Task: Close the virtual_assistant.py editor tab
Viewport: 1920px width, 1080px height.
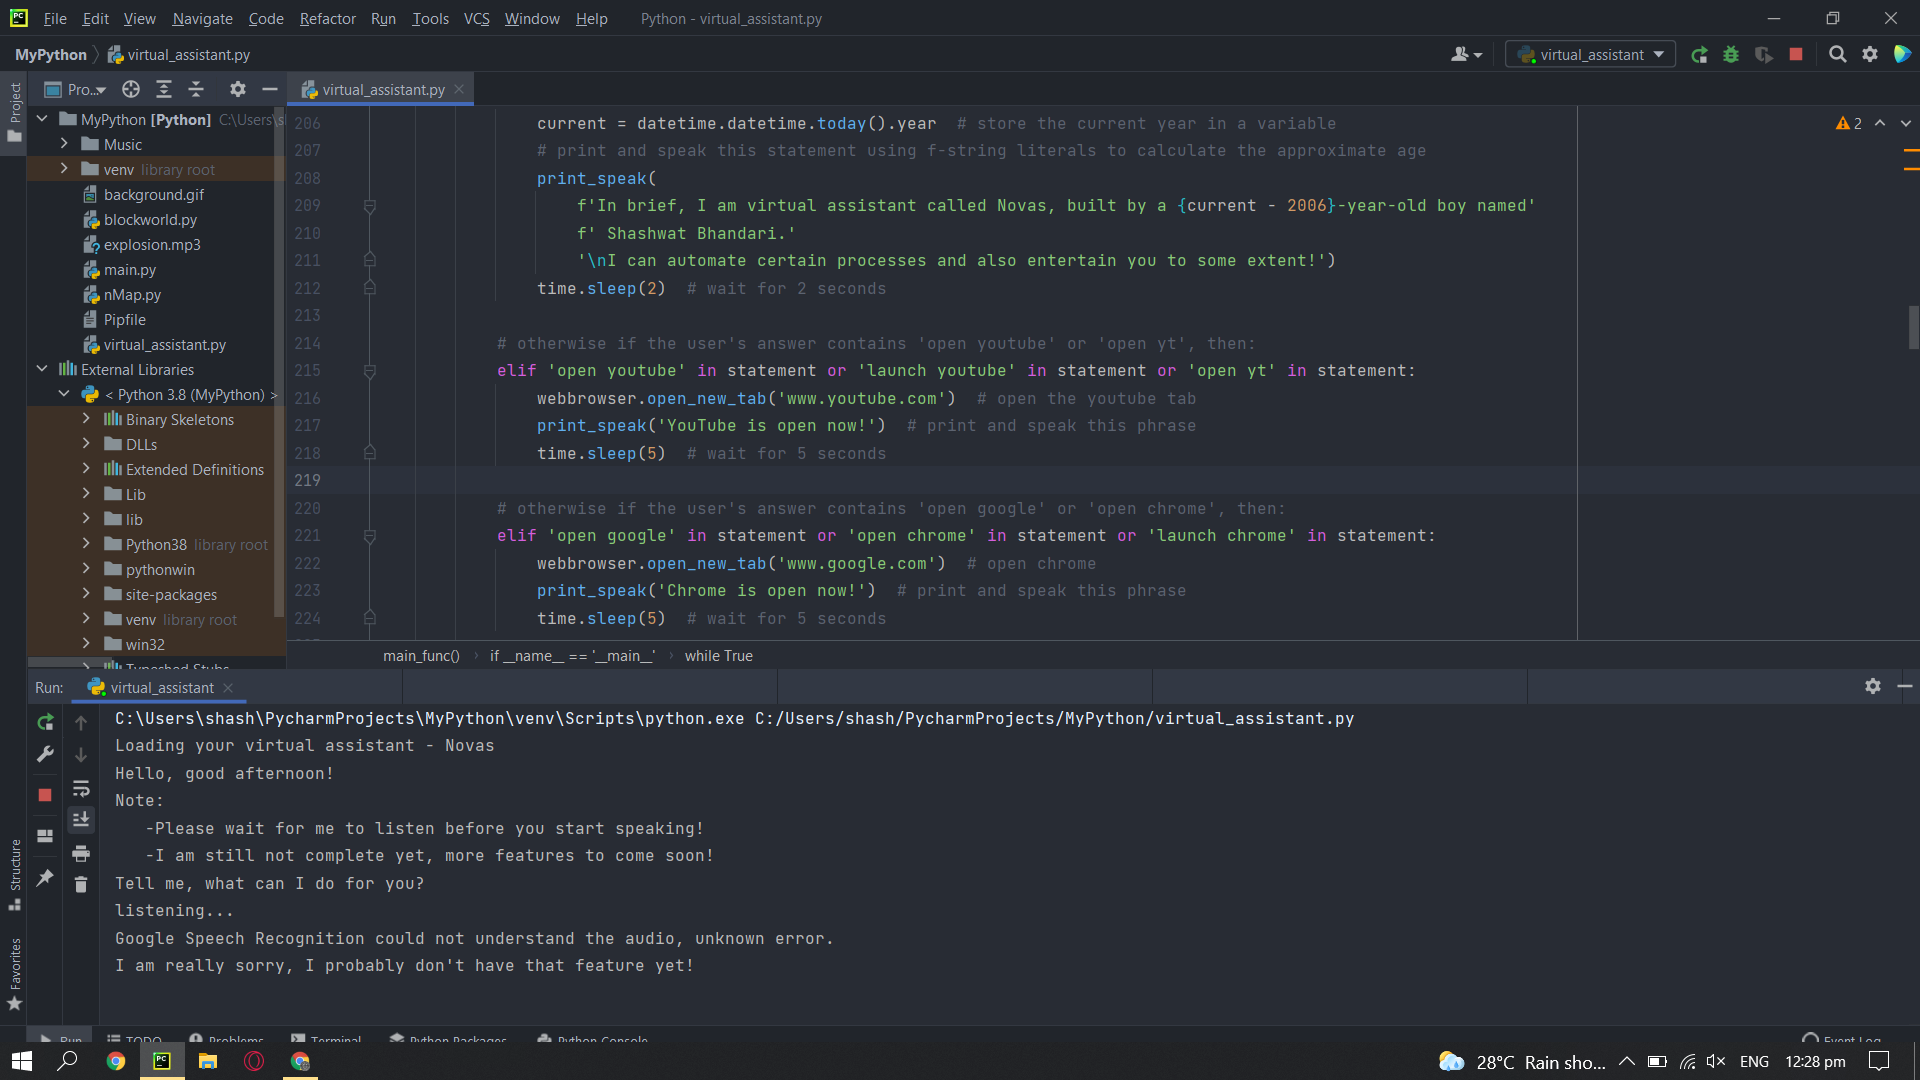Action: (x=459, y=89)
